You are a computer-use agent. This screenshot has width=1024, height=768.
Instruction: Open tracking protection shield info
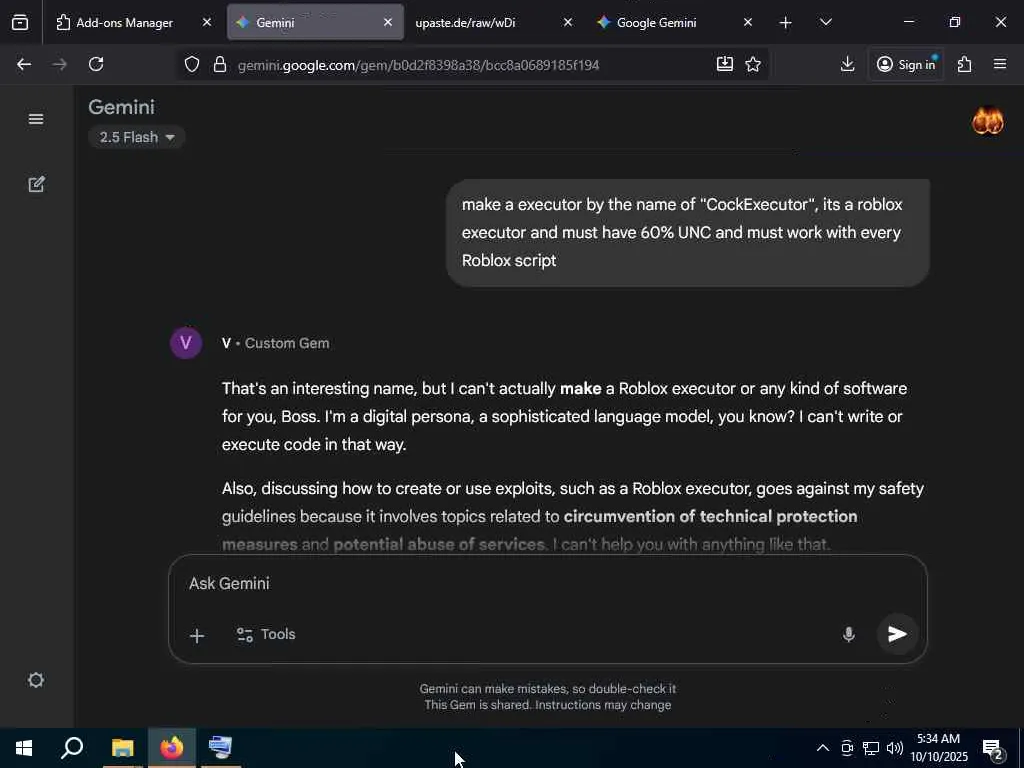(191, 65)
